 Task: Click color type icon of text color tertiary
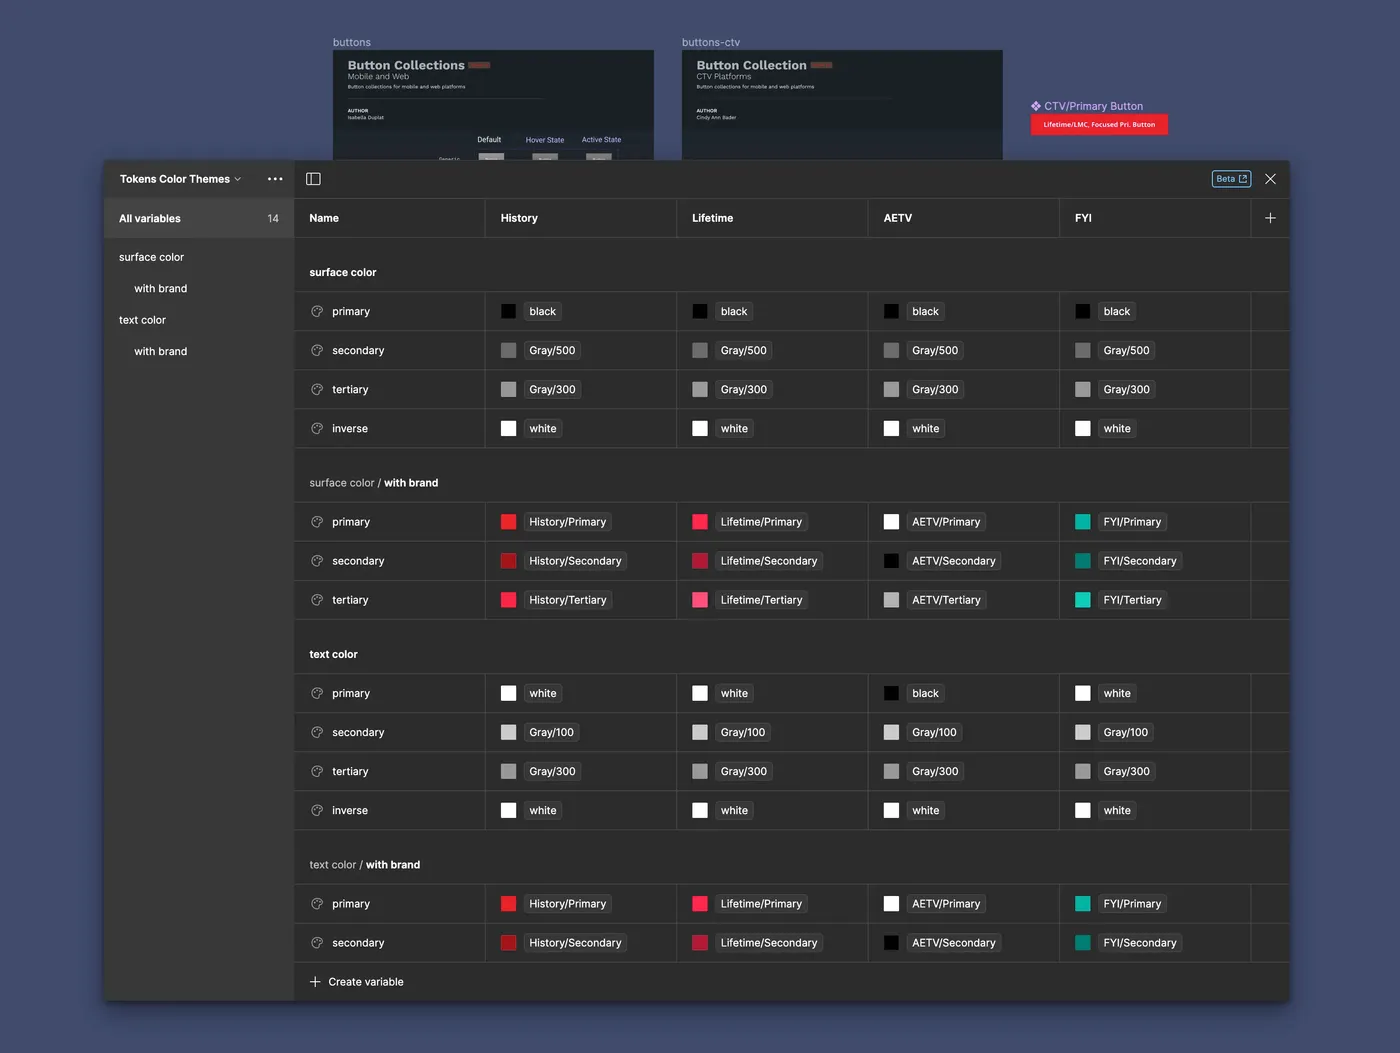coord(317,771)
